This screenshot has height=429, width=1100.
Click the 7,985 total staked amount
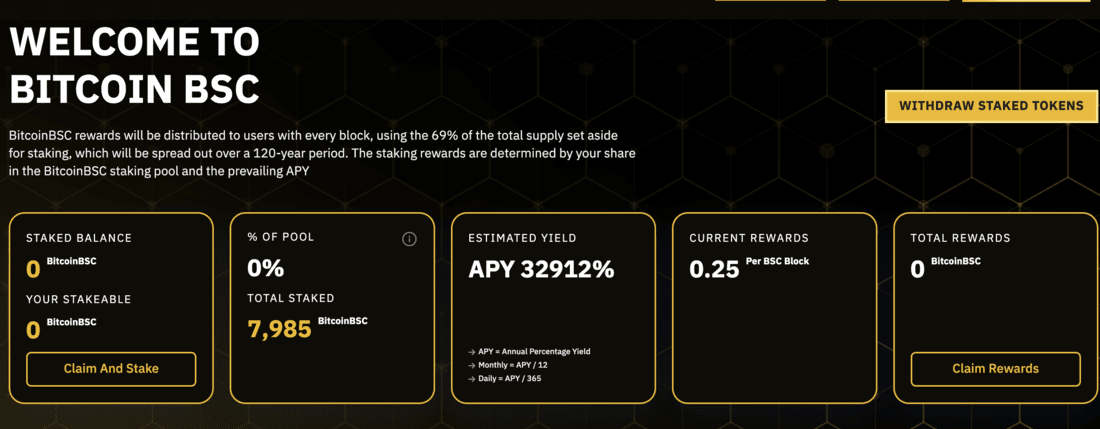point(279,328)
